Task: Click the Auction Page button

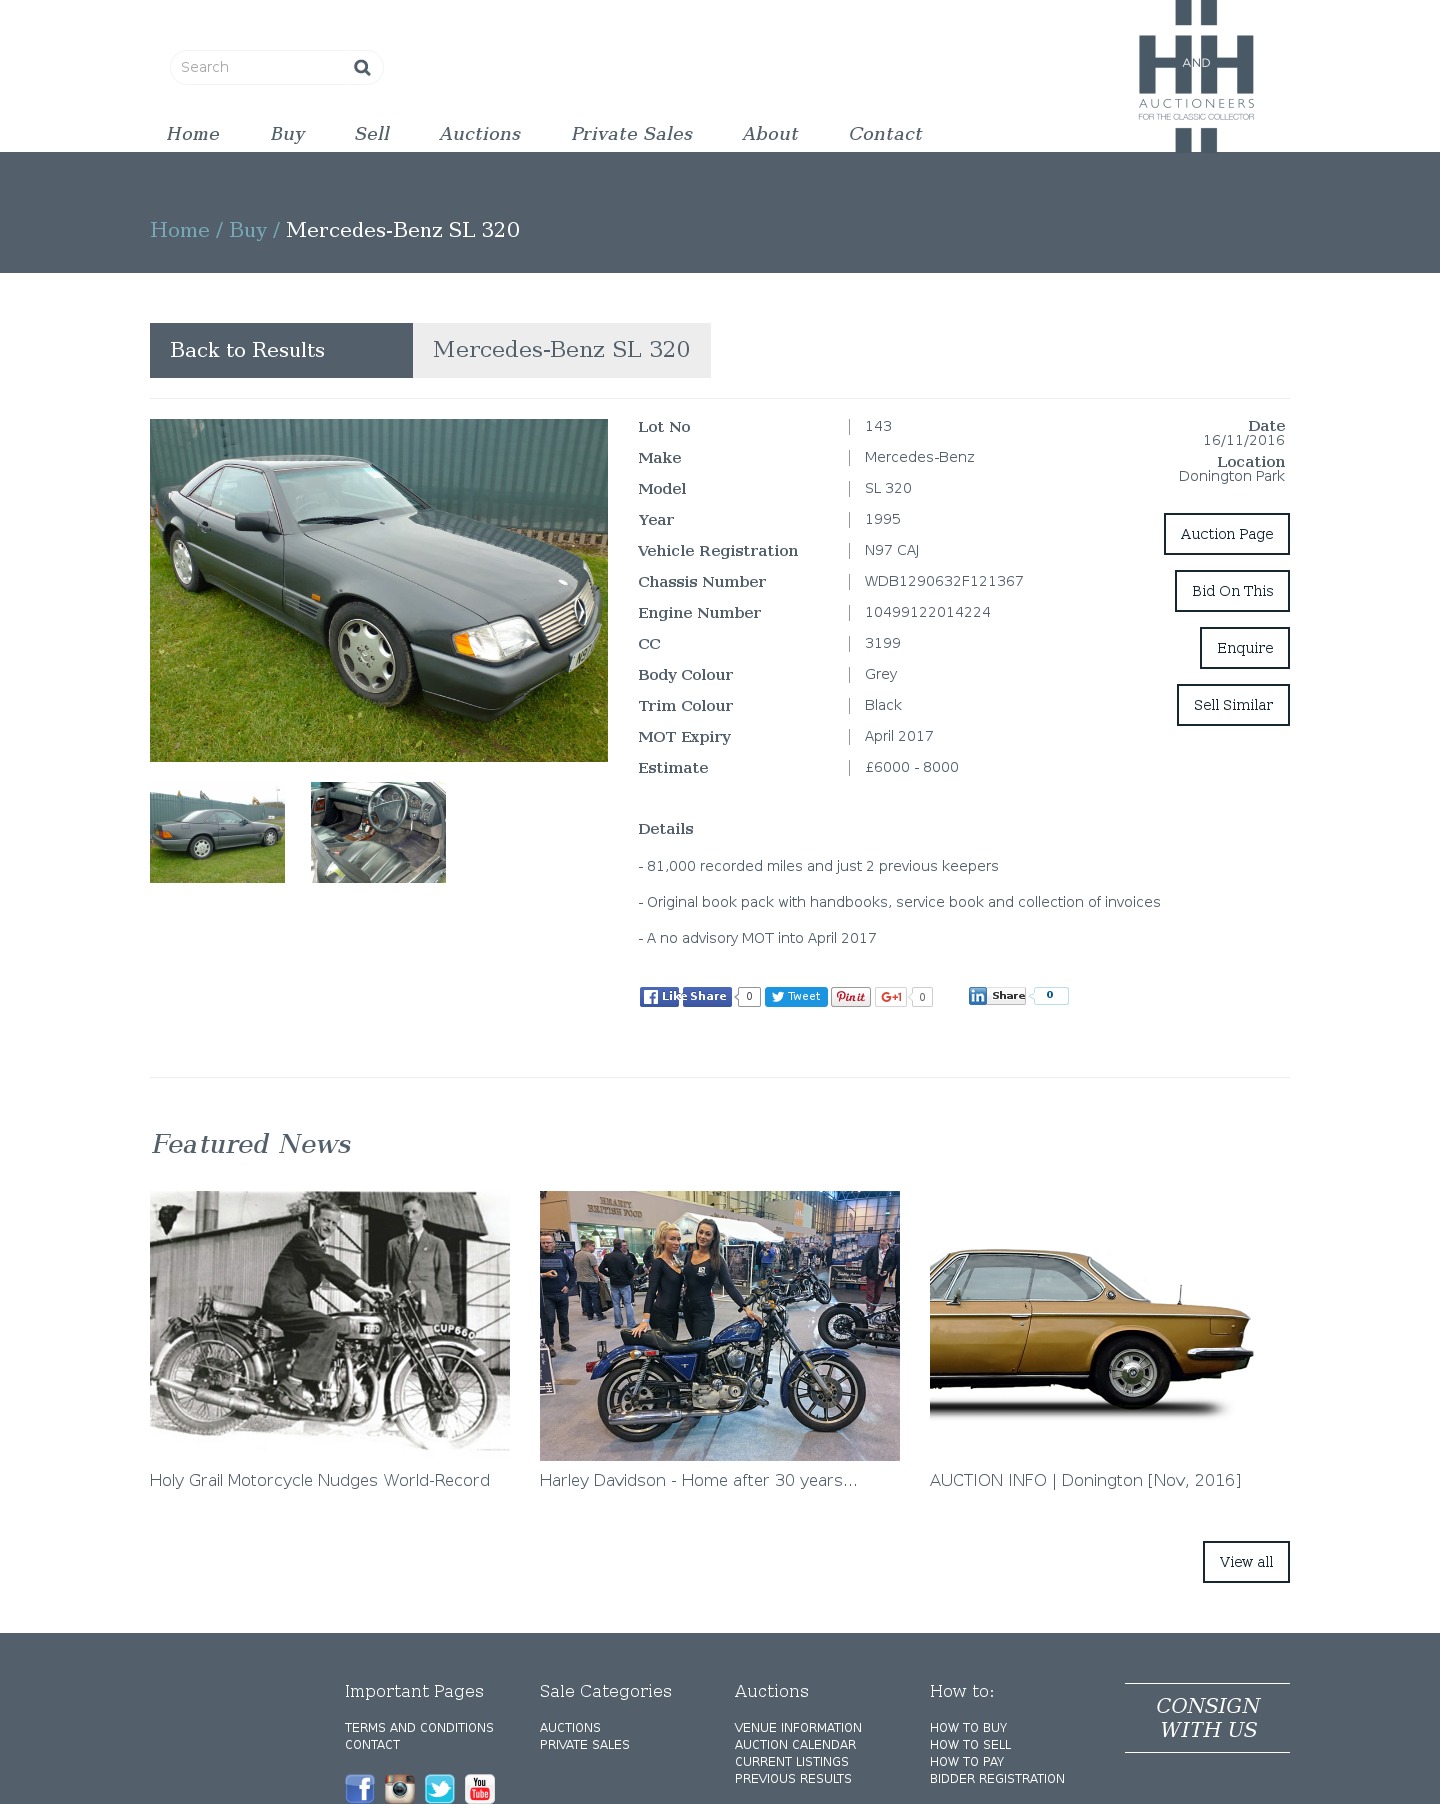Action: click(1227, 534)
